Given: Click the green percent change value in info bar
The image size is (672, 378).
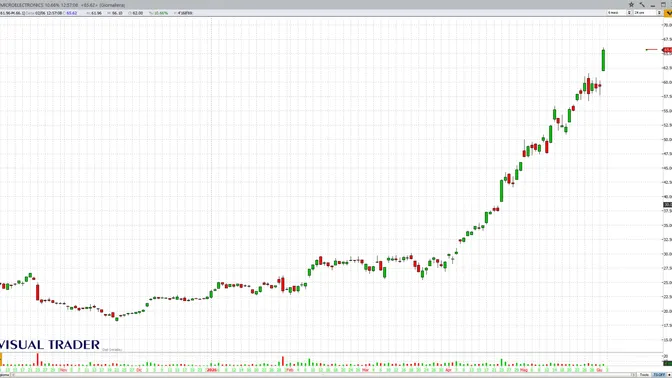Looking at the screenshot, I should 161,13.
